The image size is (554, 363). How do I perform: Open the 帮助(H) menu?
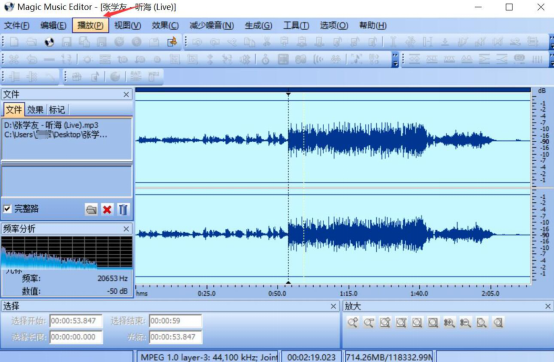[x=373, y=25]
